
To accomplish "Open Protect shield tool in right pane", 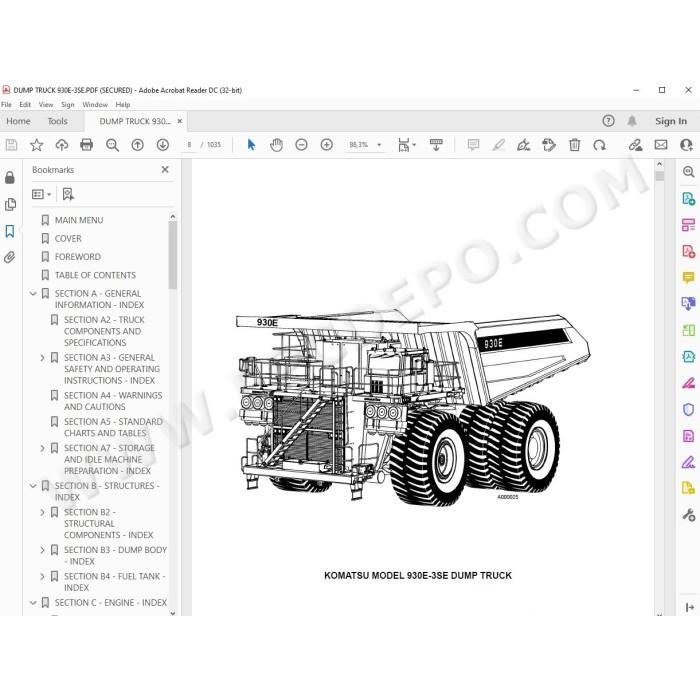I will click(x=688, y=409).
